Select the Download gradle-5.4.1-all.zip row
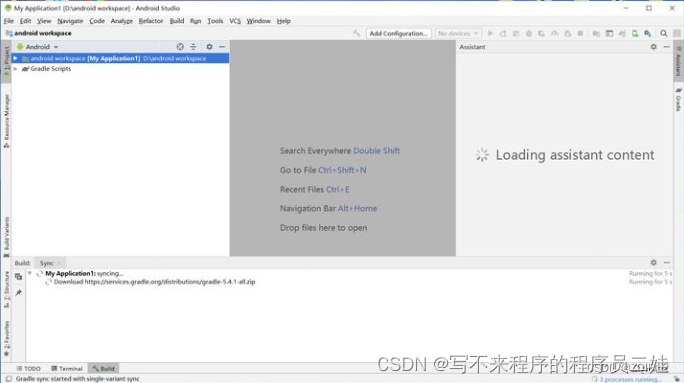This screenshot has height=383, width=684. (154, 282)
